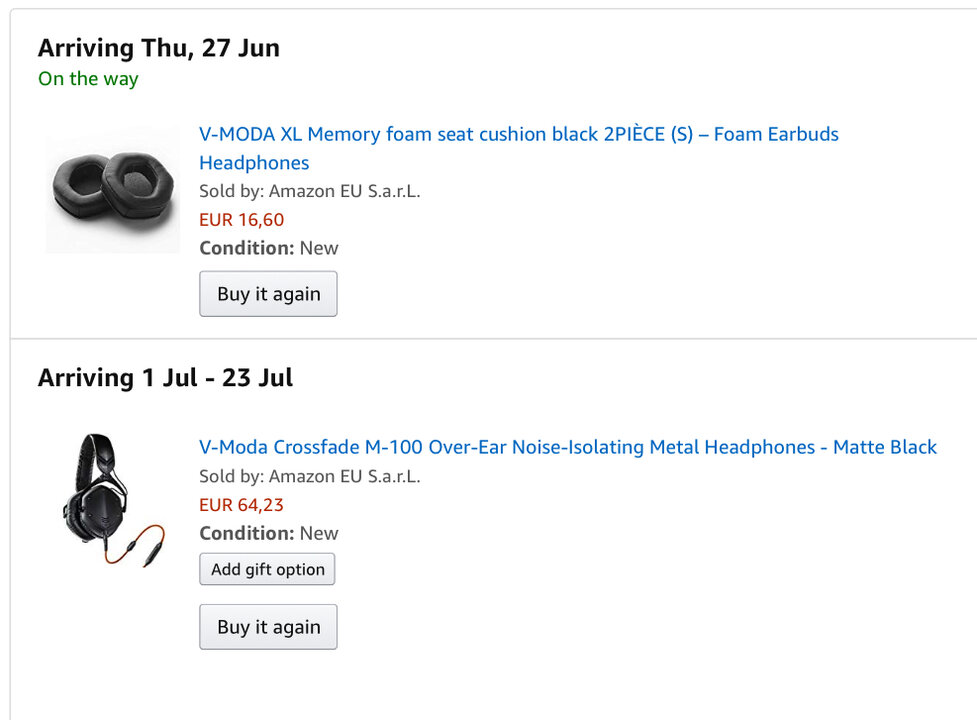Click the Add gift option button
The width and height of the screenshot is (977, 720).
coord(267,569)
